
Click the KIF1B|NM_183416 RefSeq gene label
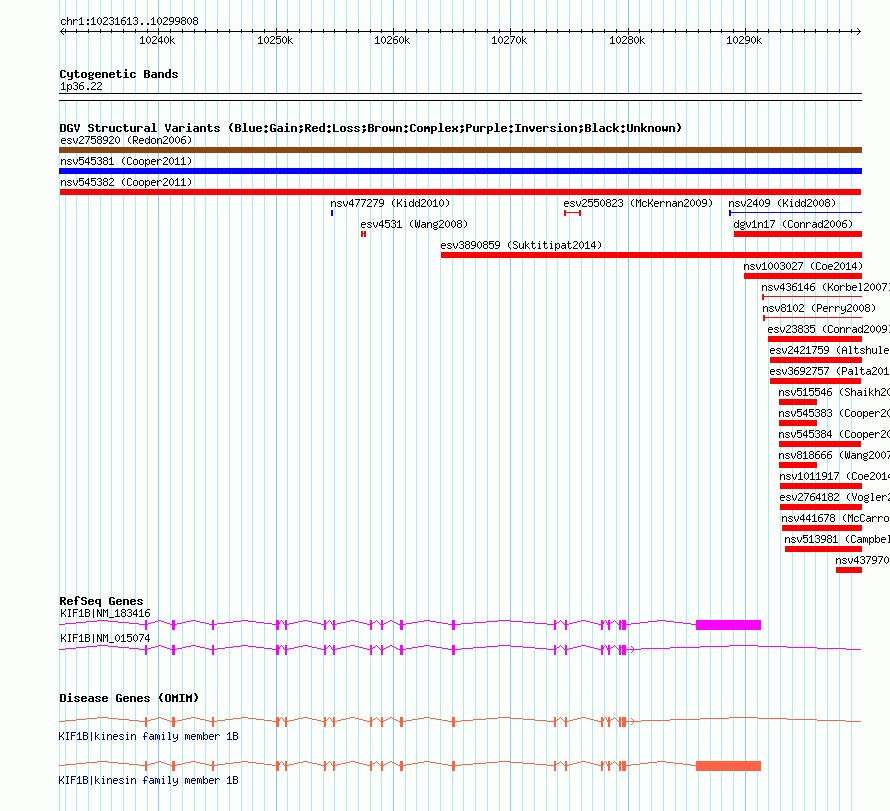tap(106, 613)
